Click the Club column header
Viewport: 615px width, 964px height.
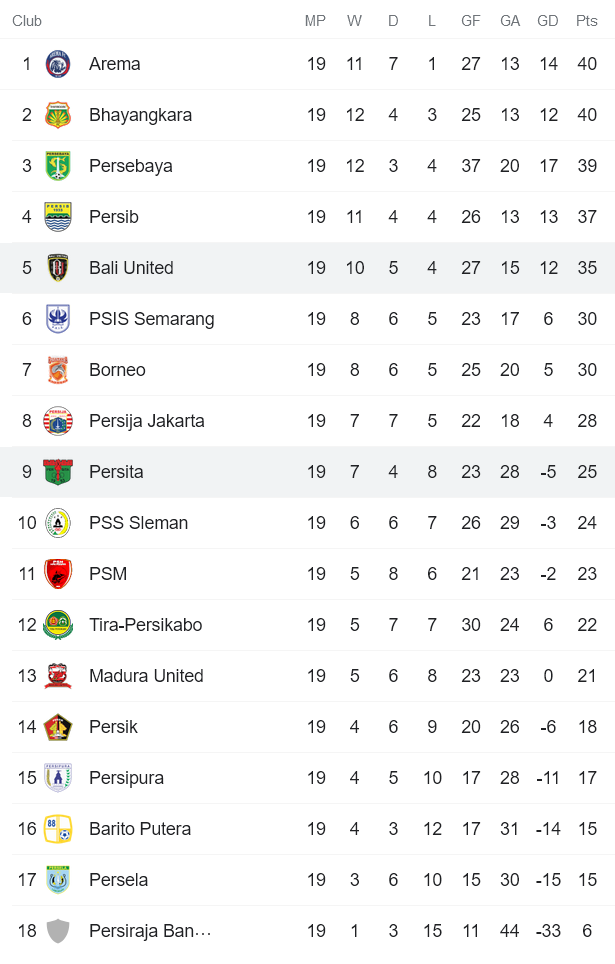pyautogui.click(x=27, y=20)
